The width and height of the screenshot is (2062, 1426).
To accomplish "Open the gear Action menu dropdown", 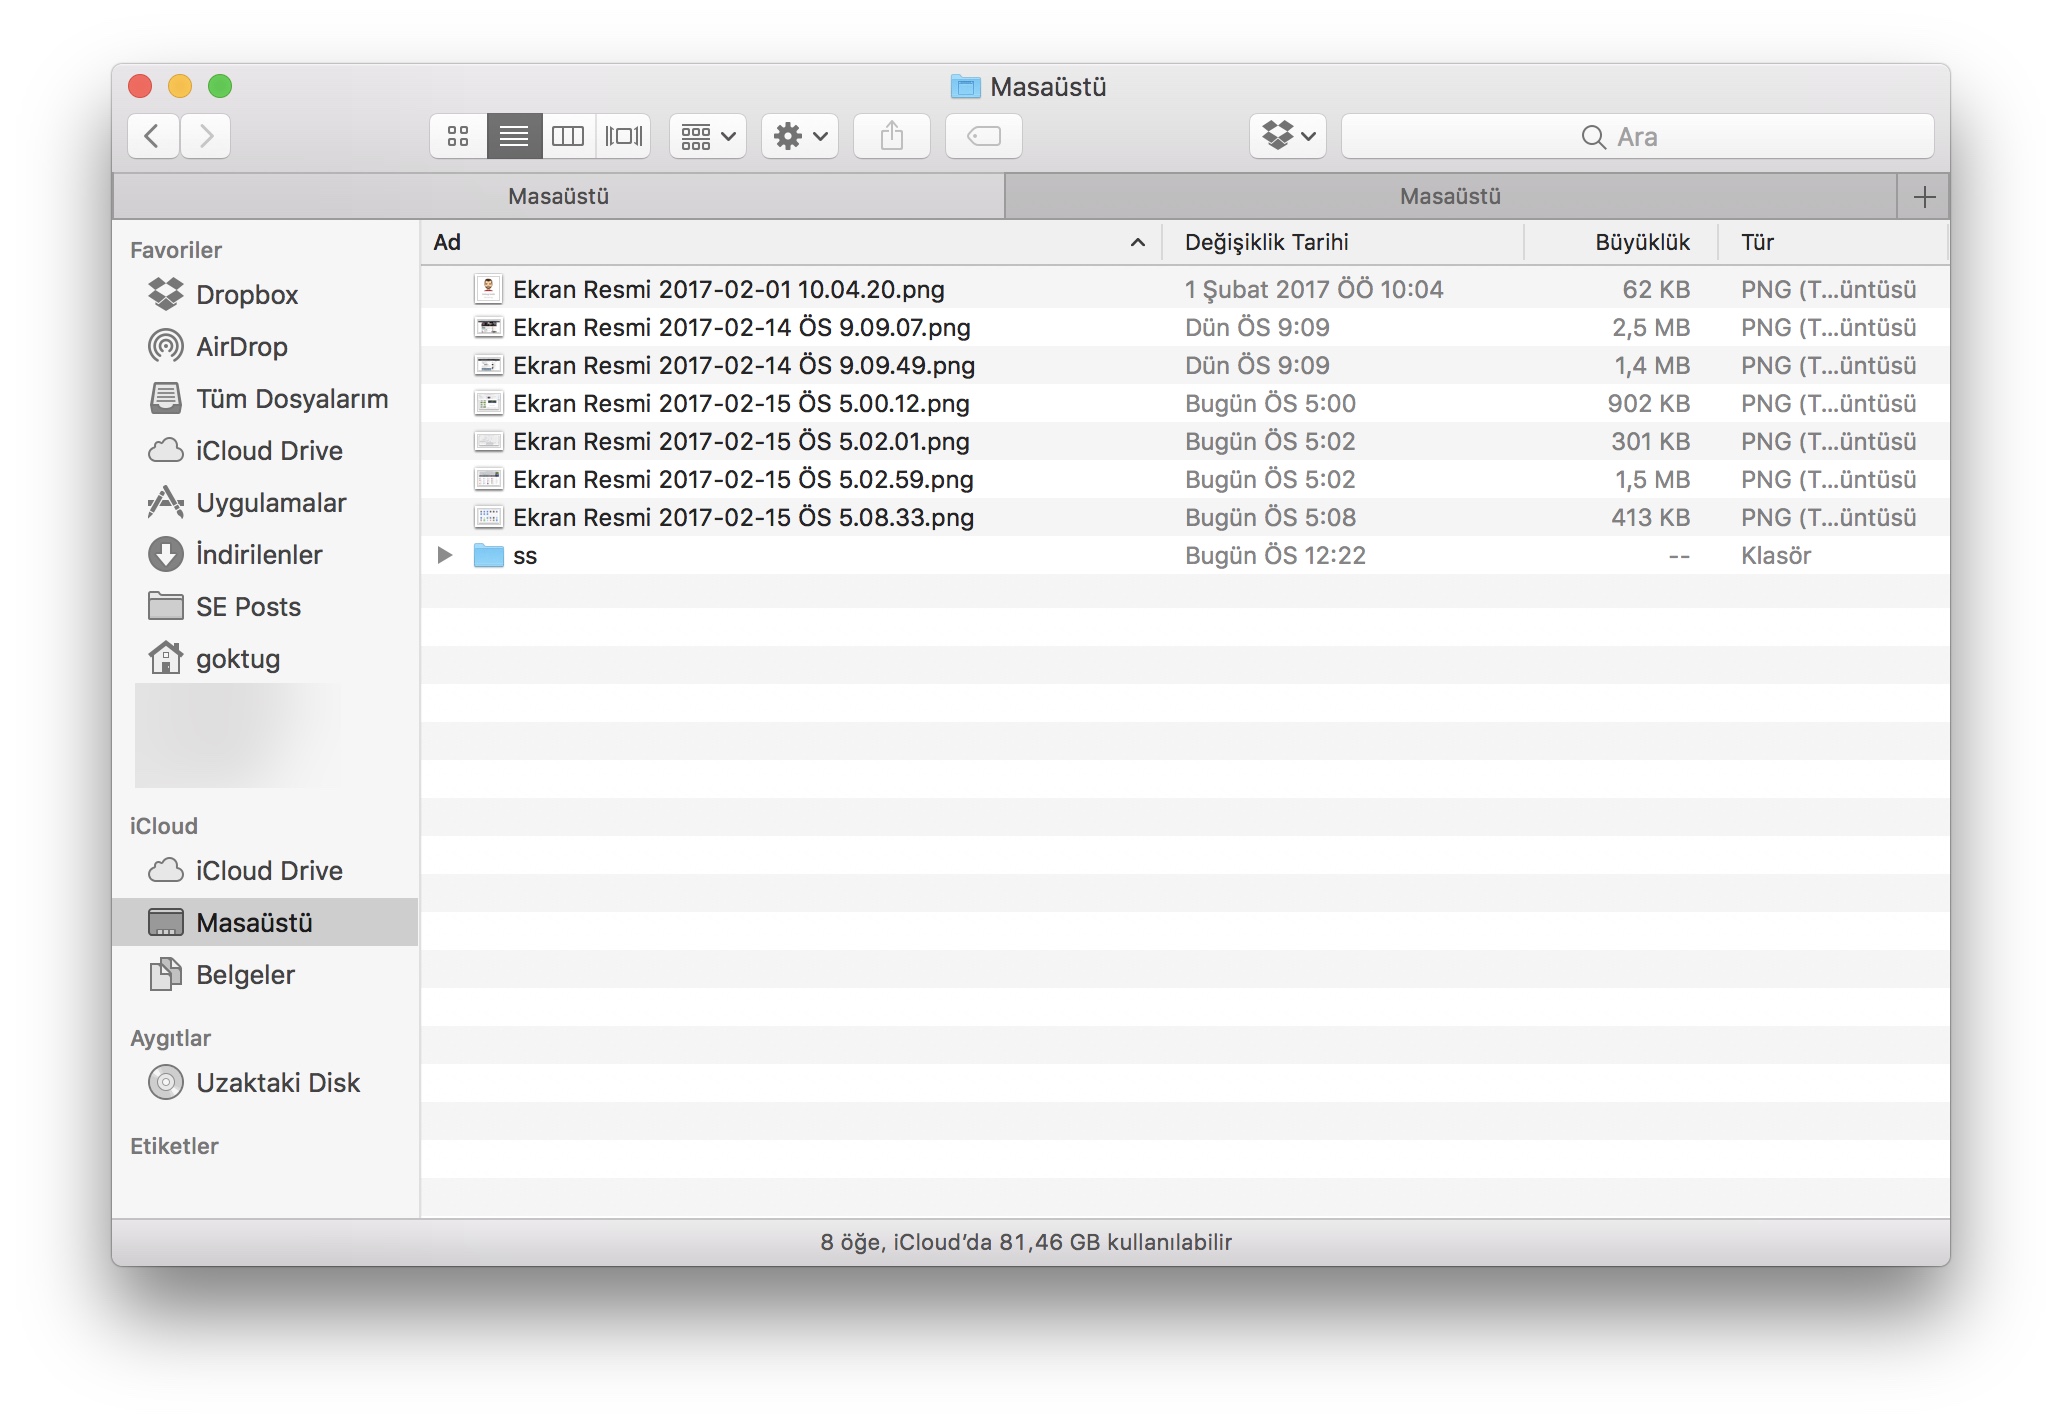I will point(799,136).
